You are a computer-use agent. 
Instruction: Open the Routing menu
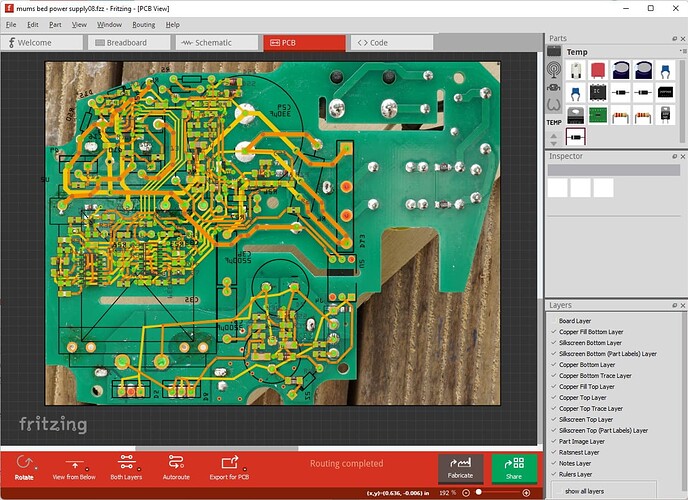click(x=143, y=25)
